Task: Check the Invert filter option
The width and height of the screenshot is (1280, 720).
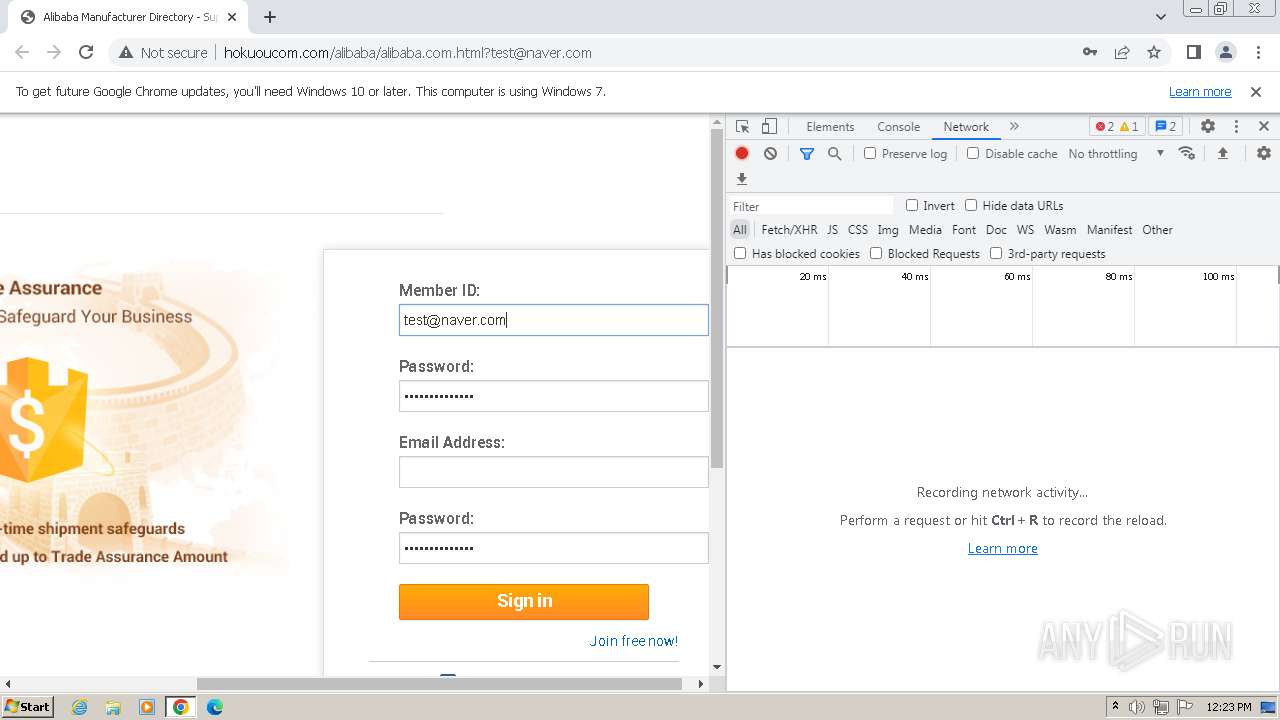Action: tap(912, 205)
